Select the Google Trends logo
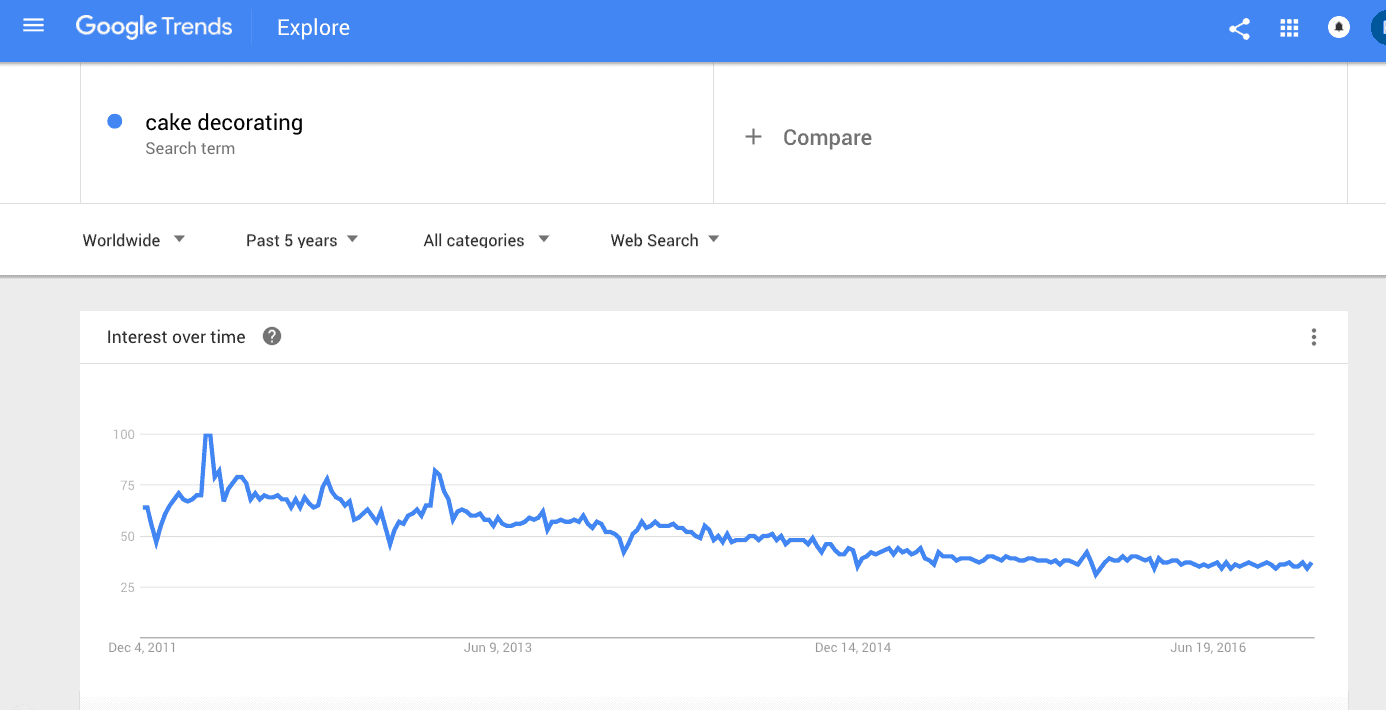 [x=154, y=26]
